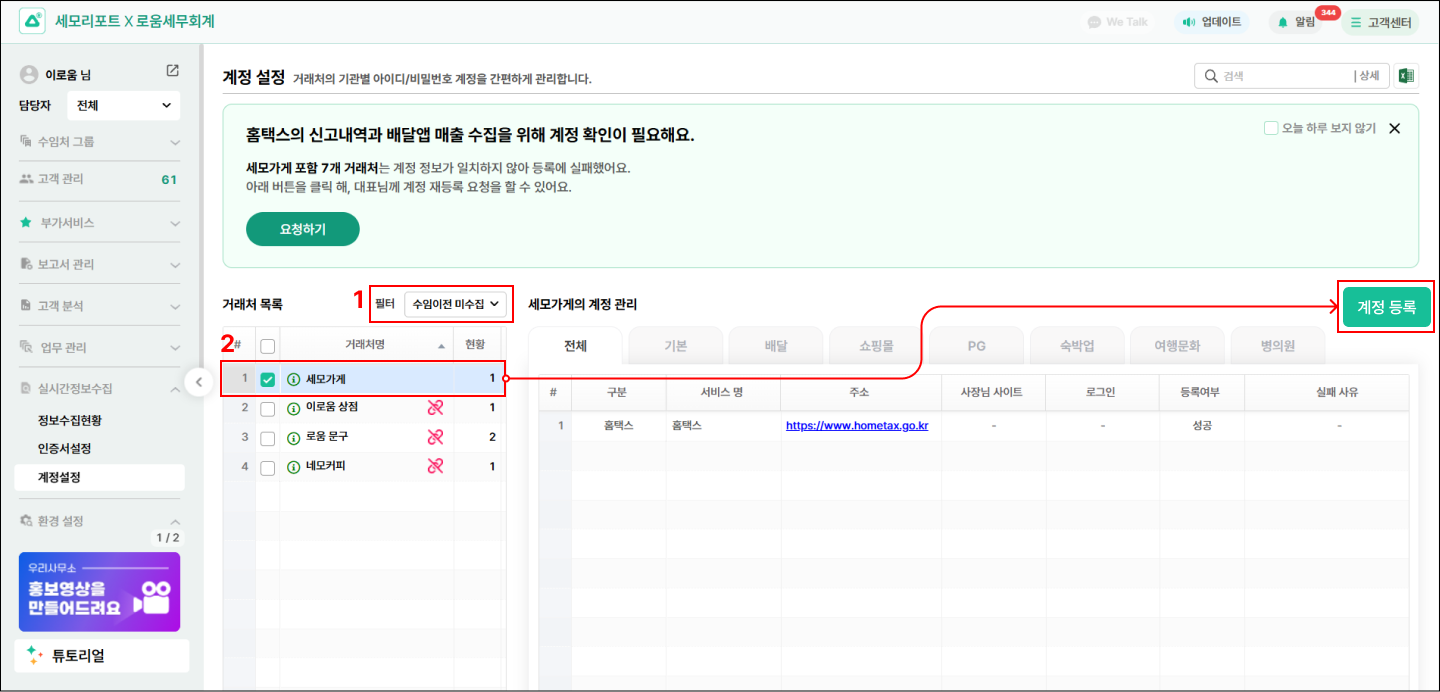This screenshot has width=1440, height=692.
Task: Click the 계정 등록 button
Action: [1386, 307]
